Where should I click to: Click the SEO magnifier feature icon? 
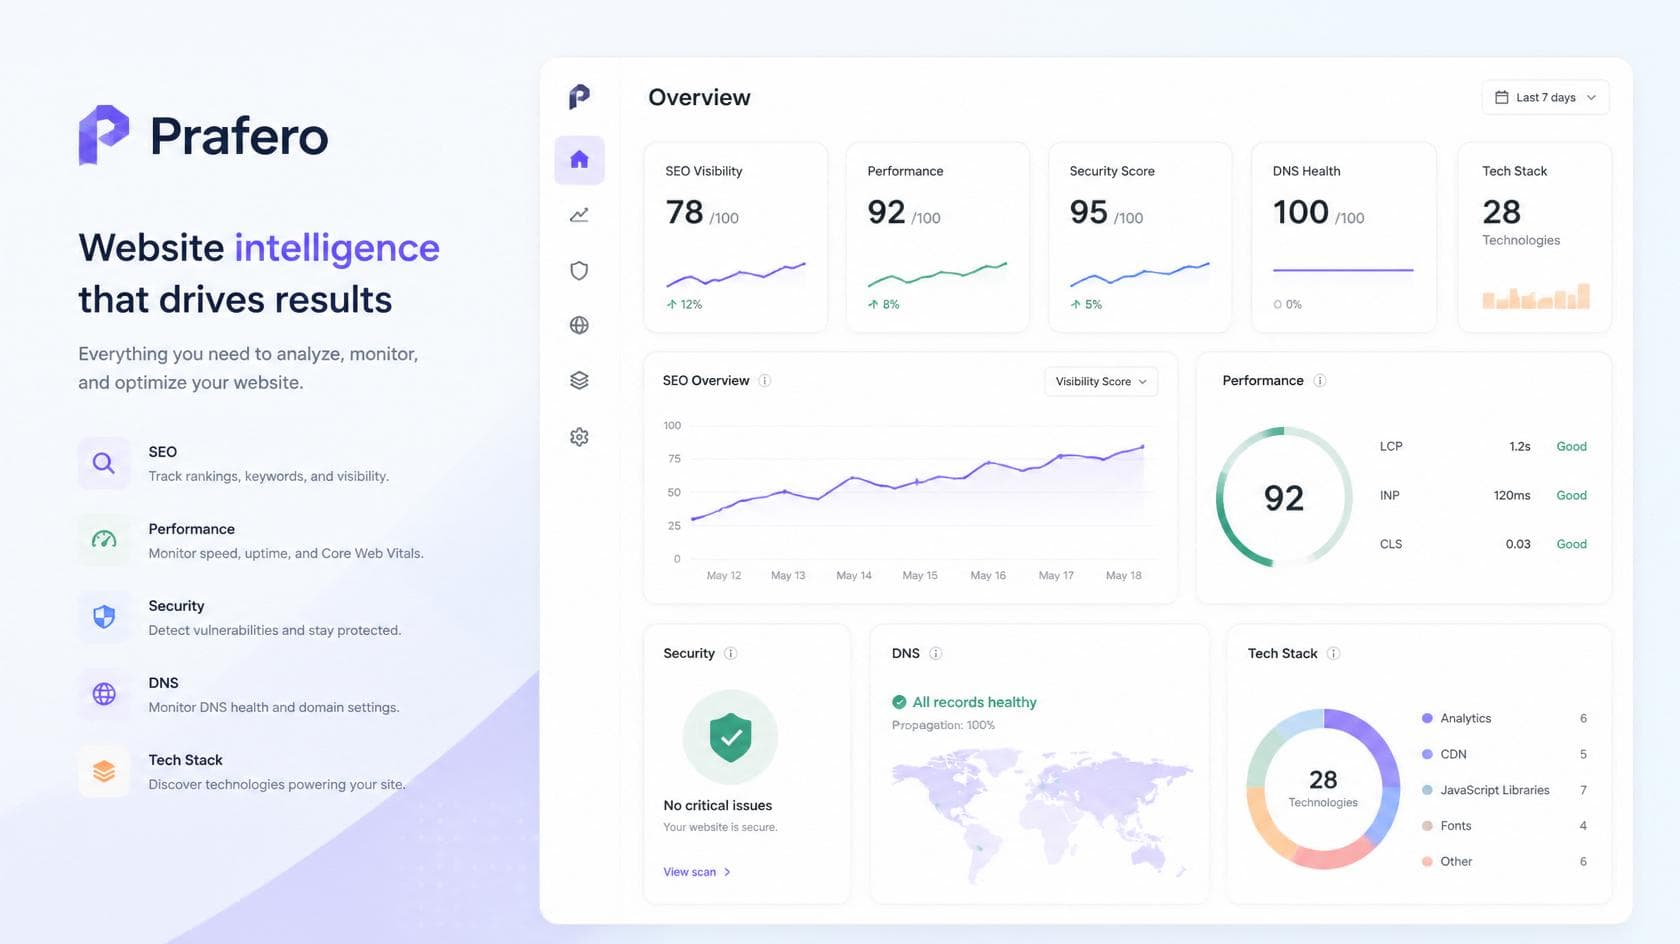click(104, 463)
